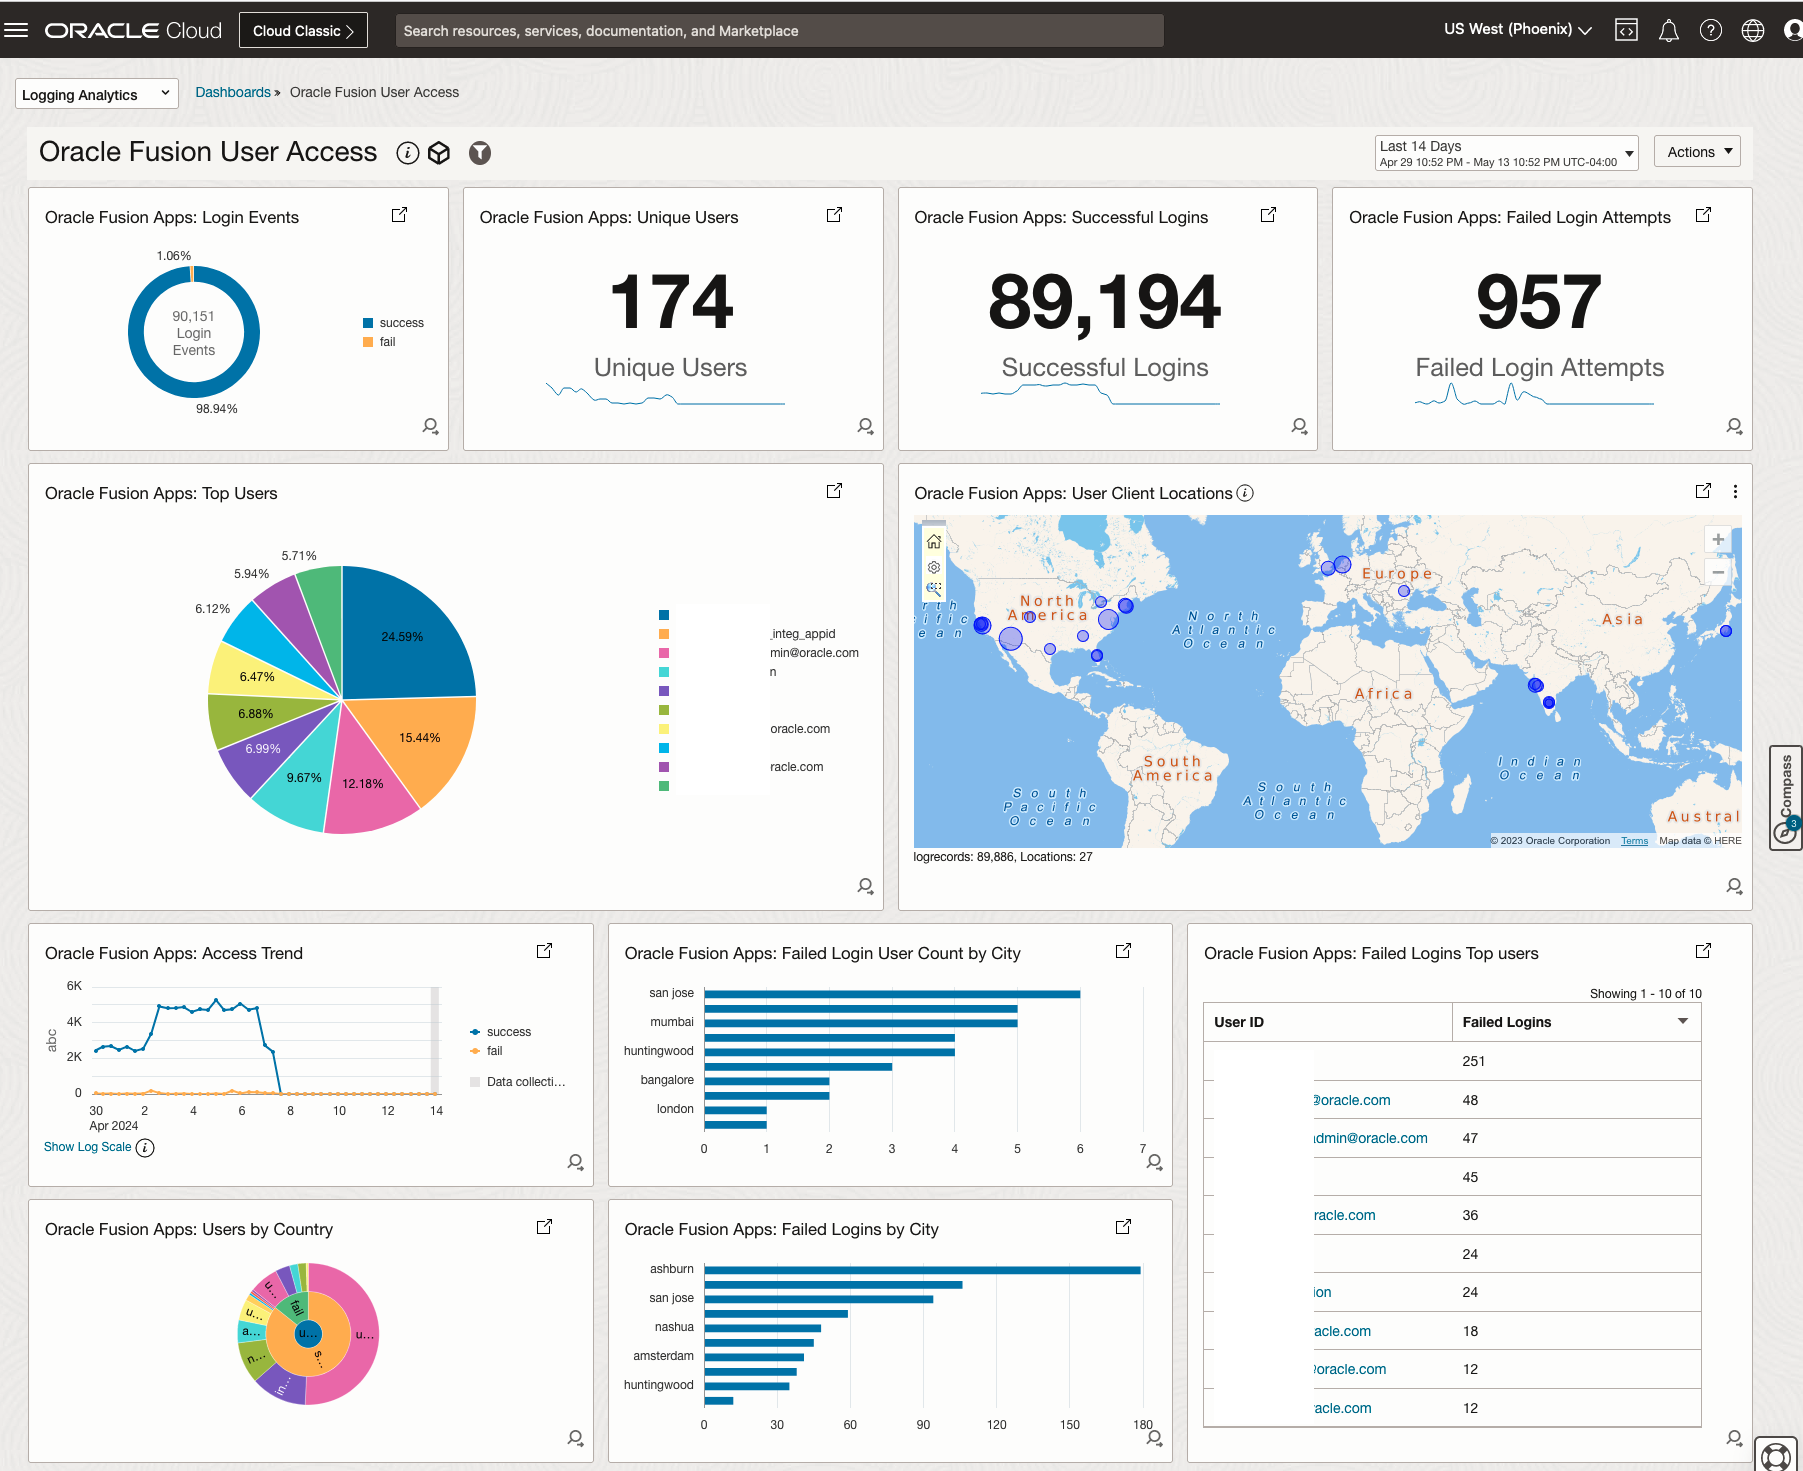The height and width of the screenshot is (1471, 1803).
Task: Click the info icon next to Oracle Fusion User Access
Action: point(407,153)
